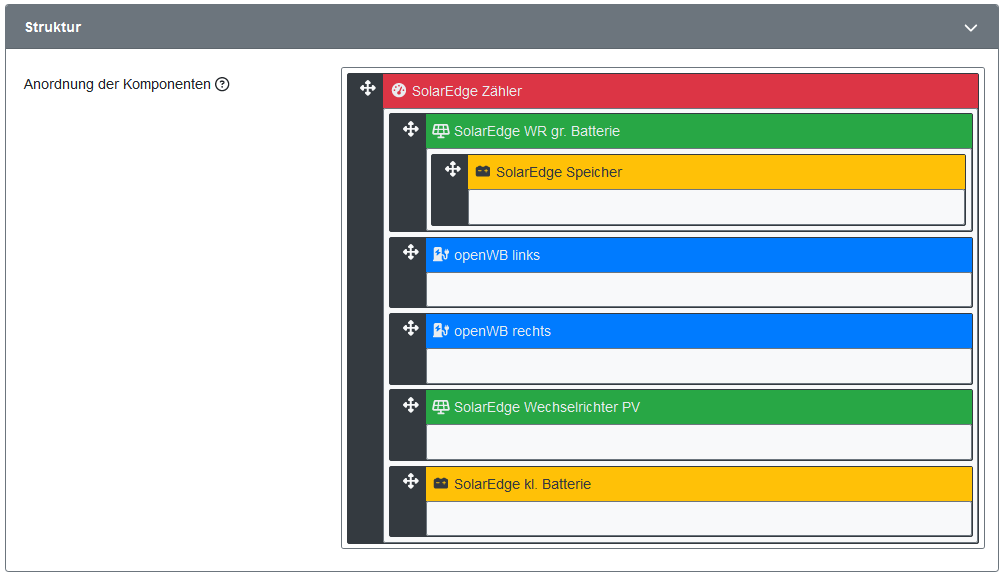Click the move handle for SolarEdge Wechselrichter PV
This screenshot has width=1005, height=581.
point(411,405)
